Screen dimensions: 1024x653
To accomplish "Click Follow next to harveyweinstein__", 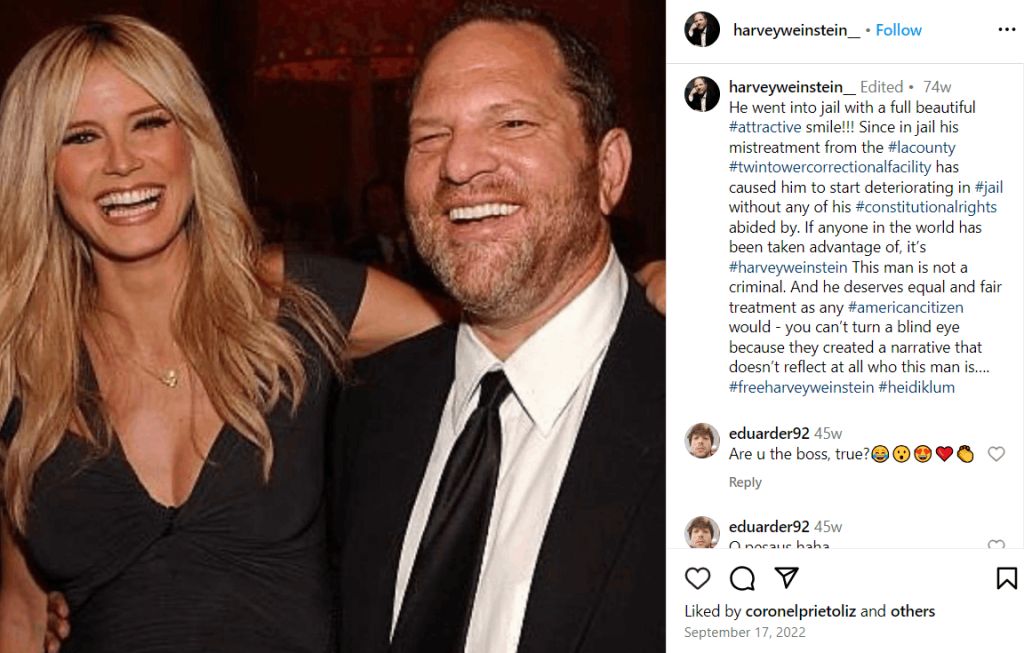I will pos(898,29).
